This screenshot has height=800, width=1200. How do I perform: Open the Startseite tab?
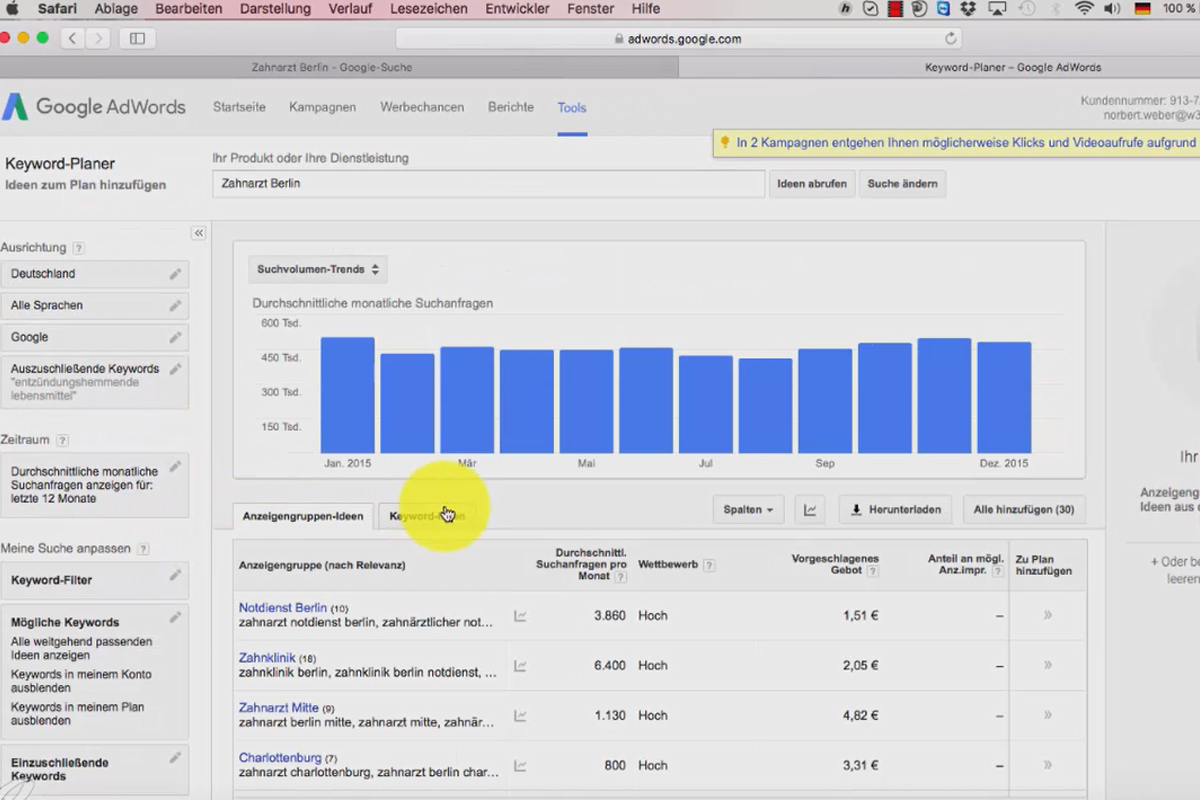[239, 107]
